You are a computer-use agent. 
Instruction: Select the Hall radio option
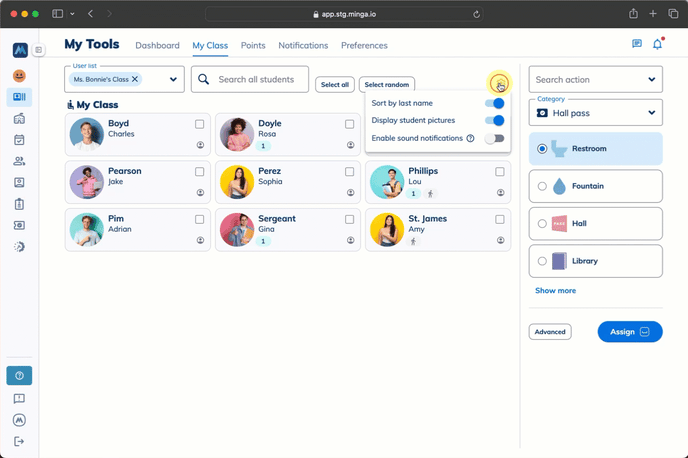[x=542, y=224]
